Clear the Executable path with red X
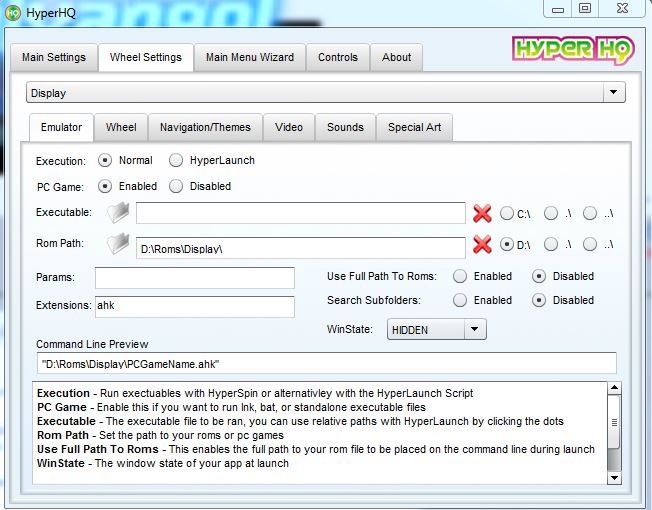This screenshot has height=510, width=652. [482, 214]
